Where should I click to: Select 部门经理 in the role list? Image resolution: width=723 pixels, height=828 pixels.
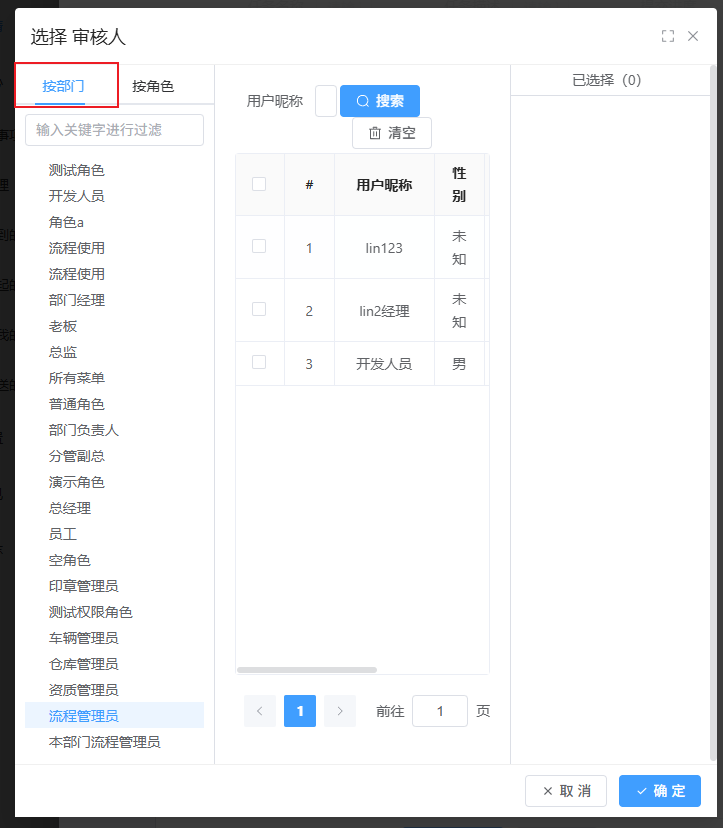(x=77, y=300)
